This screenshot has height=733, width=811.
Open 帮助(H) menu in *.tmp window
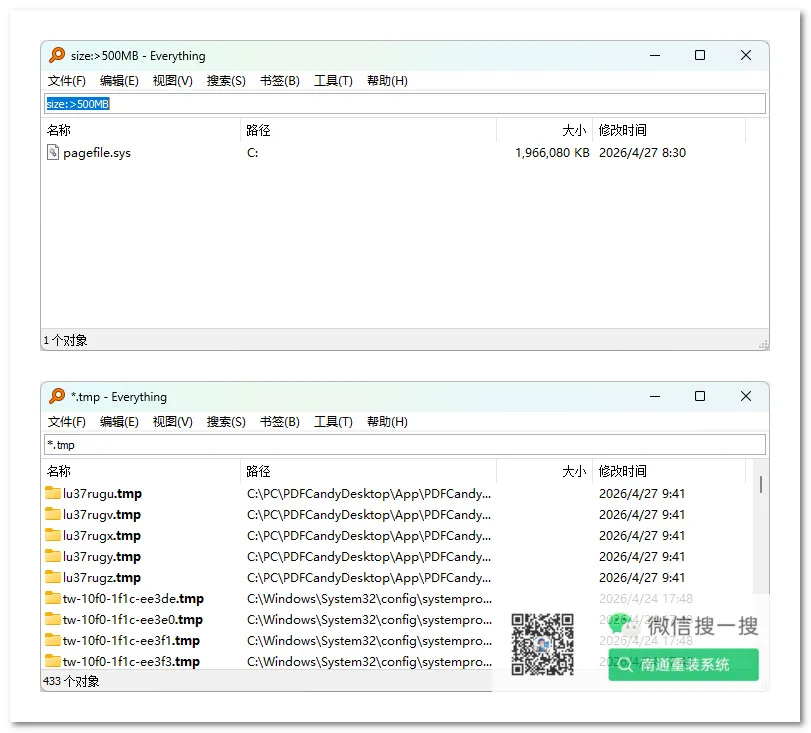(387, 422)
